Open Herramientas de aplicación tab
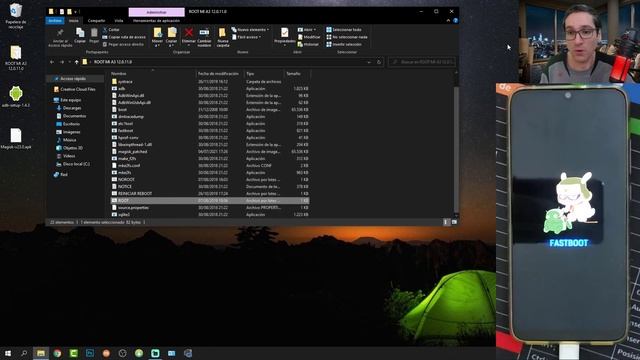Screen dimensions: 640x360 [156, 20]
